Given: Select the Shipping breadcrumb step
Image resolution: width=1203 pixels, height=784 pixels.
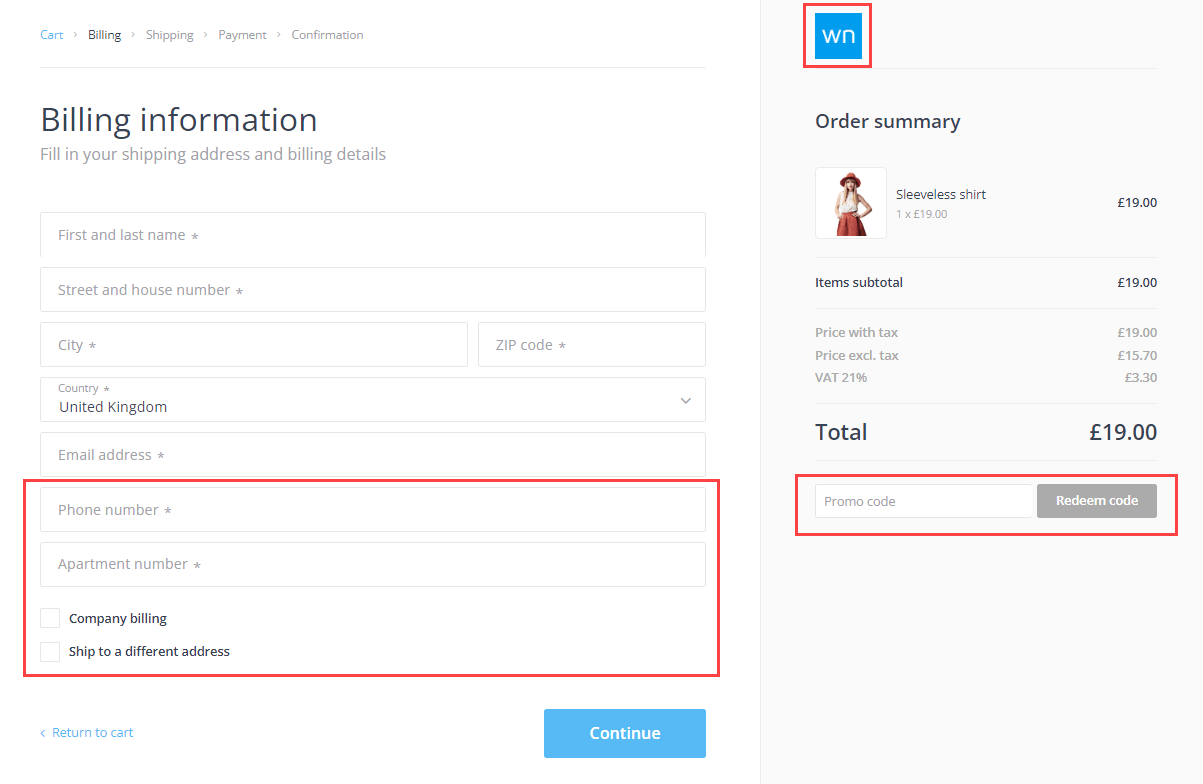Looking at the screenshot, I should pyautogui.click(x=170, y=35).
